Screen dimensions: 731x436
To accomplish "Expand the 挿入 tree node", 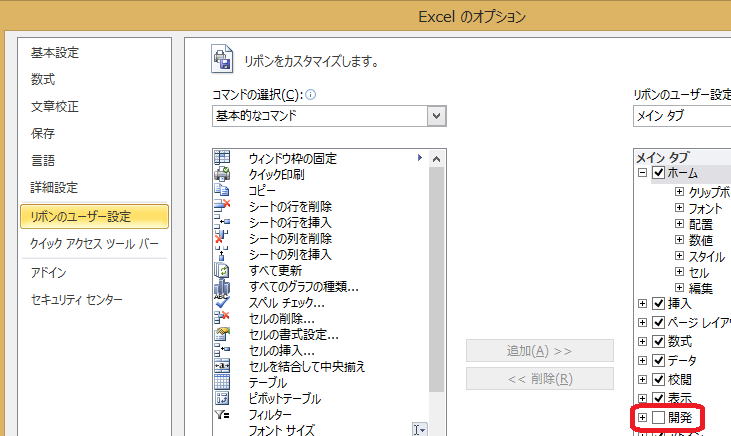I will click(x=642, y=304).
